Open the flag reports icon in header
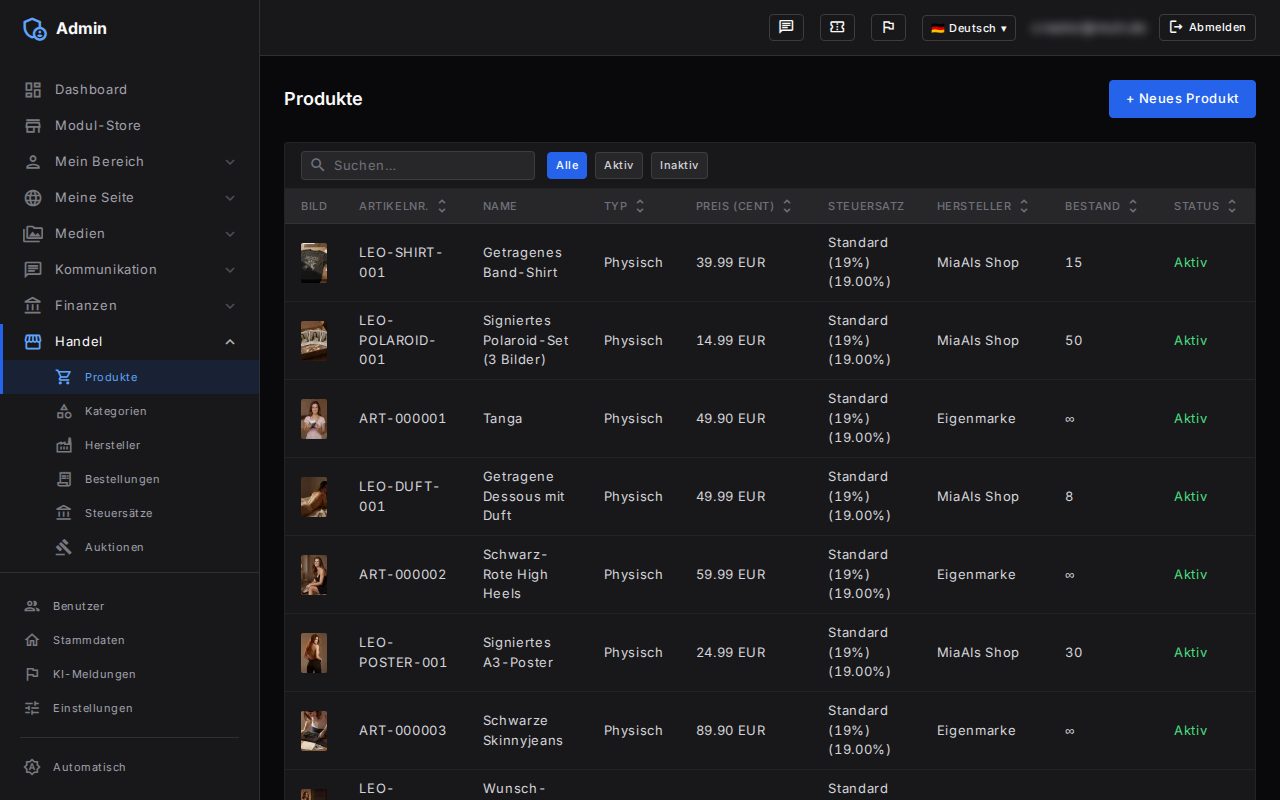Viewport: 1280px width, 800px height. click(x=888, y=27)
